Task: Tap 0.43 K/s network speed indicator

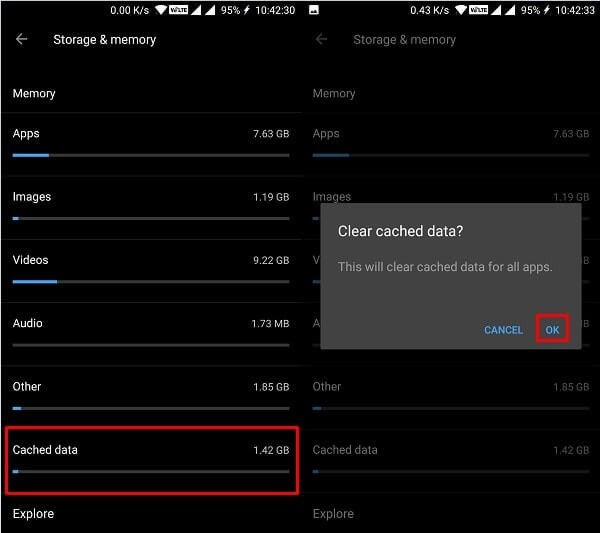Action: 430,10
